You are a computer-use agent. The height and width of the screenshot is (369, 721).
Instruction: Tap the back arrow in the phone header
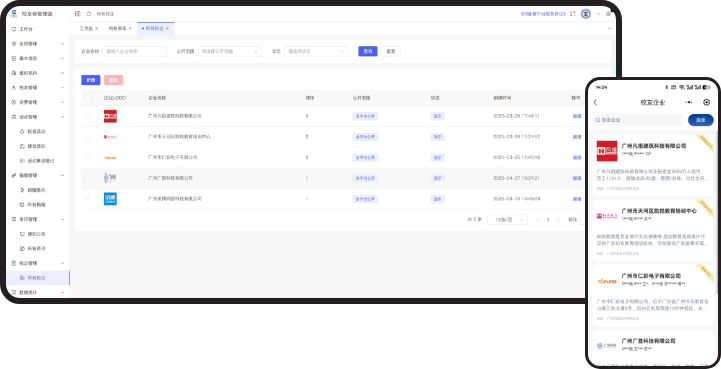click(x=595, y=102)
